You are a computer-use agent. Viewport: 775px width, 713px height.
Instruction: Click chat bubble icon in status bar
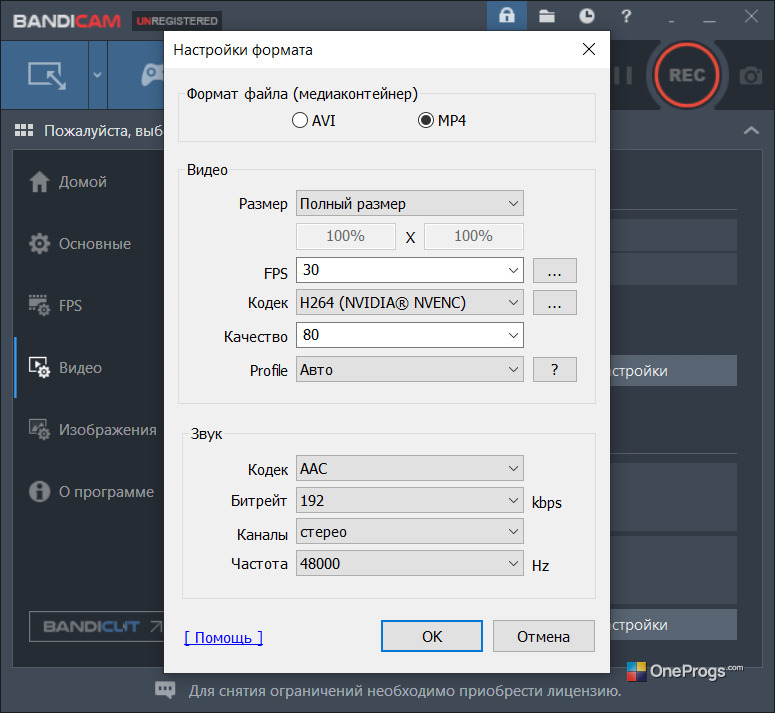[165, 690]
